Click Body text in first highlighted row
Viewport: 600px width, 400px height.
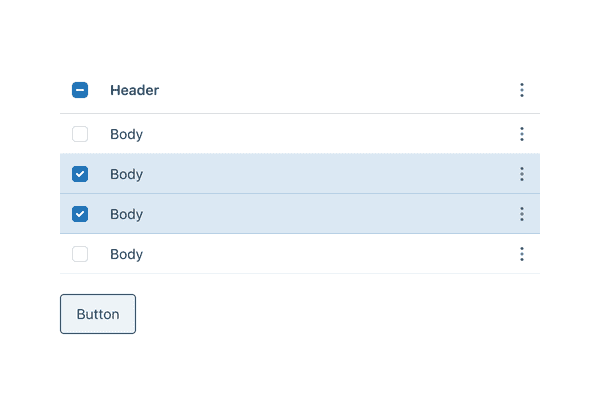pyautogui.click(x=126, y=174)
